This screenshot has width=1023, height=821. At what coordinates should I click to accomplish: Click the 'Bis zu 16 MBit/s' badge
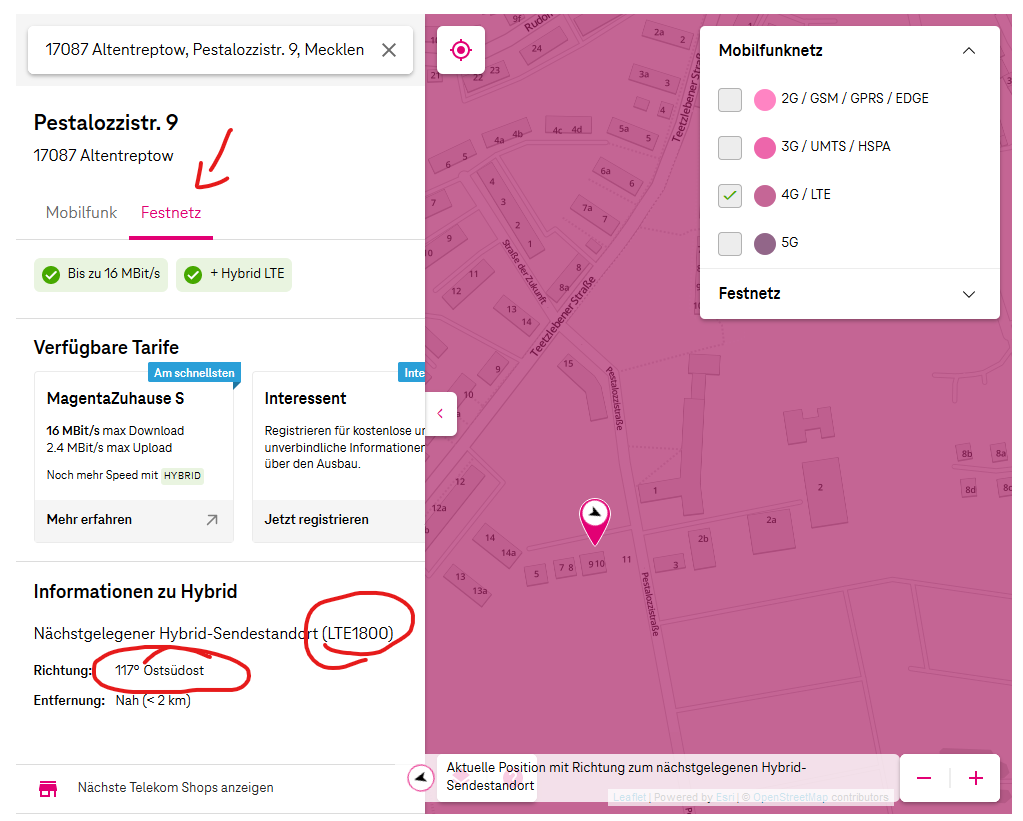101,274
